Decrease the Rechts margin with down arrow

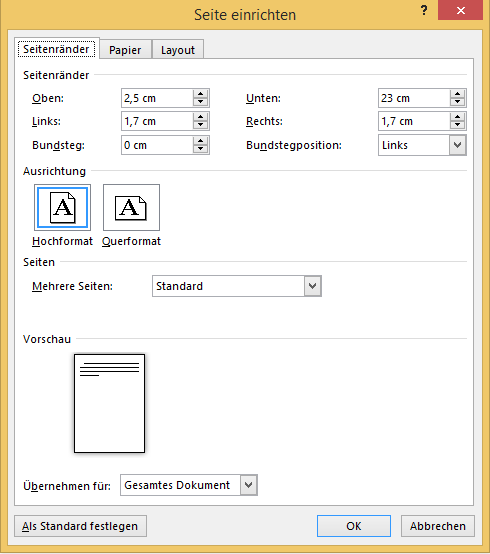coord(457,125)
